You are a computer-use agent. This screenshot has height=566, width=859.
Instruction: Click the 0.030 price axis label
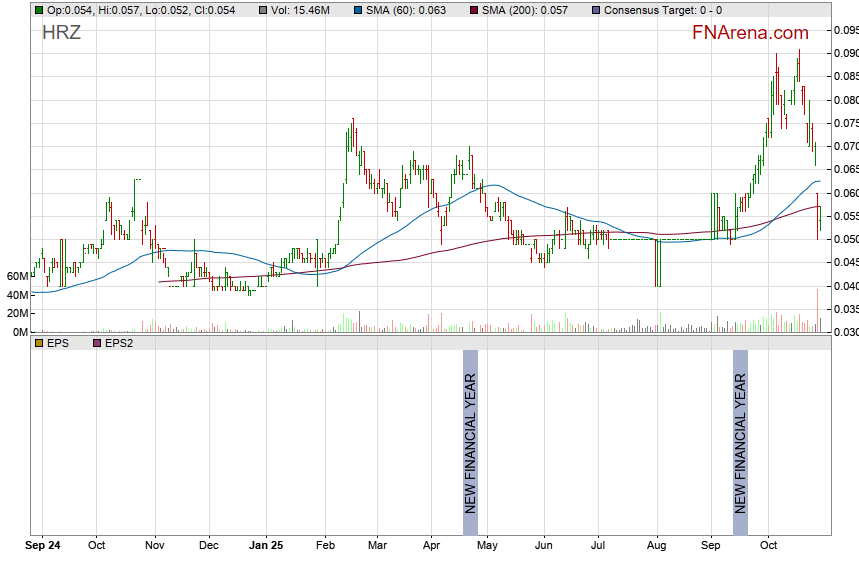[845, 332]
